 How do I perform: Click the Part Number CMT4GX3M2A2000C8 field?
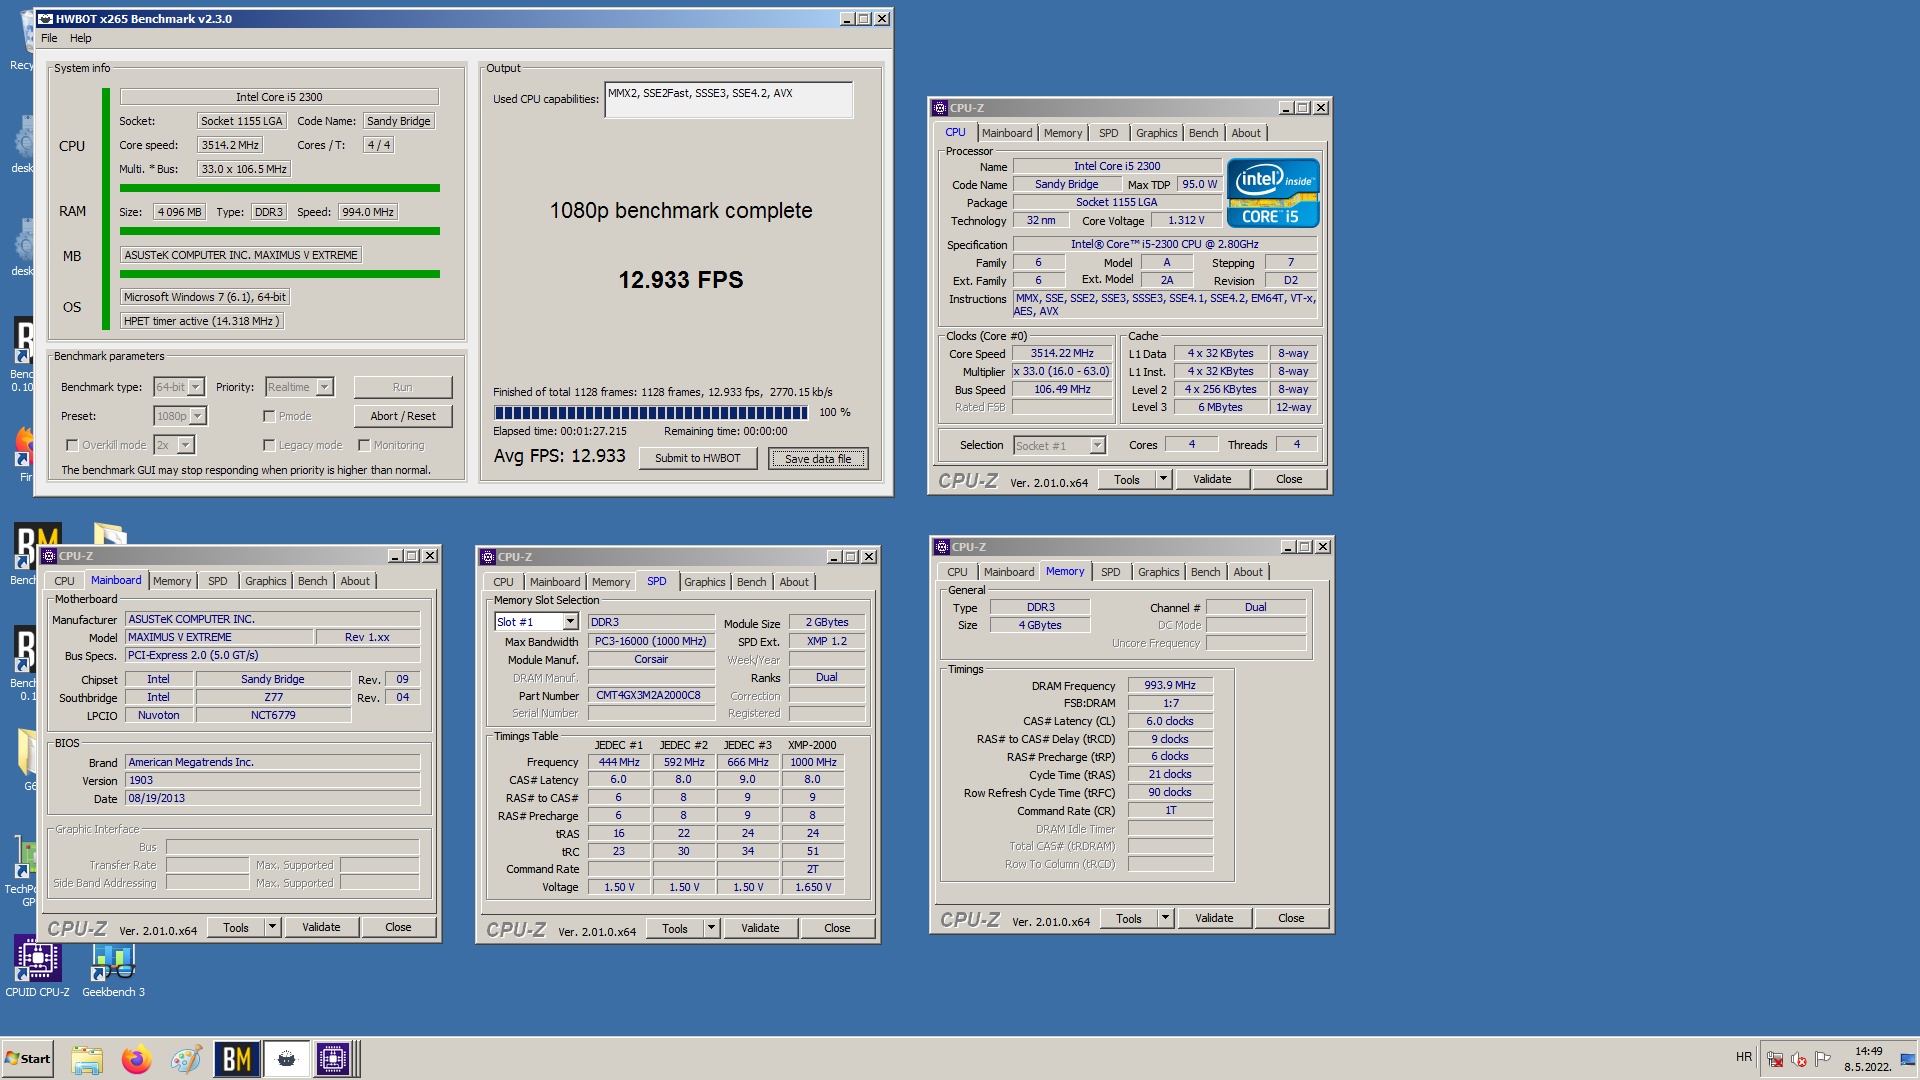tap(650, 695)
